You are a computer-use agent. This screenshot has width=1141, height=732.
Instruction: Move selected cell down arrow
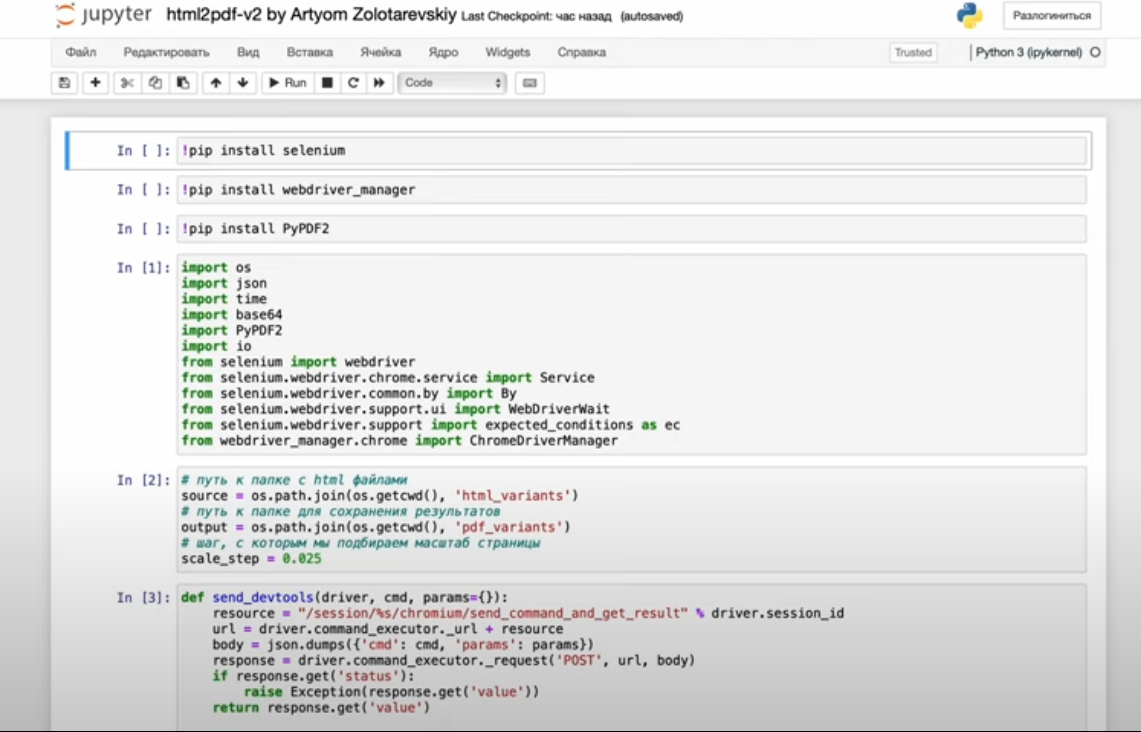coord(242,83)
